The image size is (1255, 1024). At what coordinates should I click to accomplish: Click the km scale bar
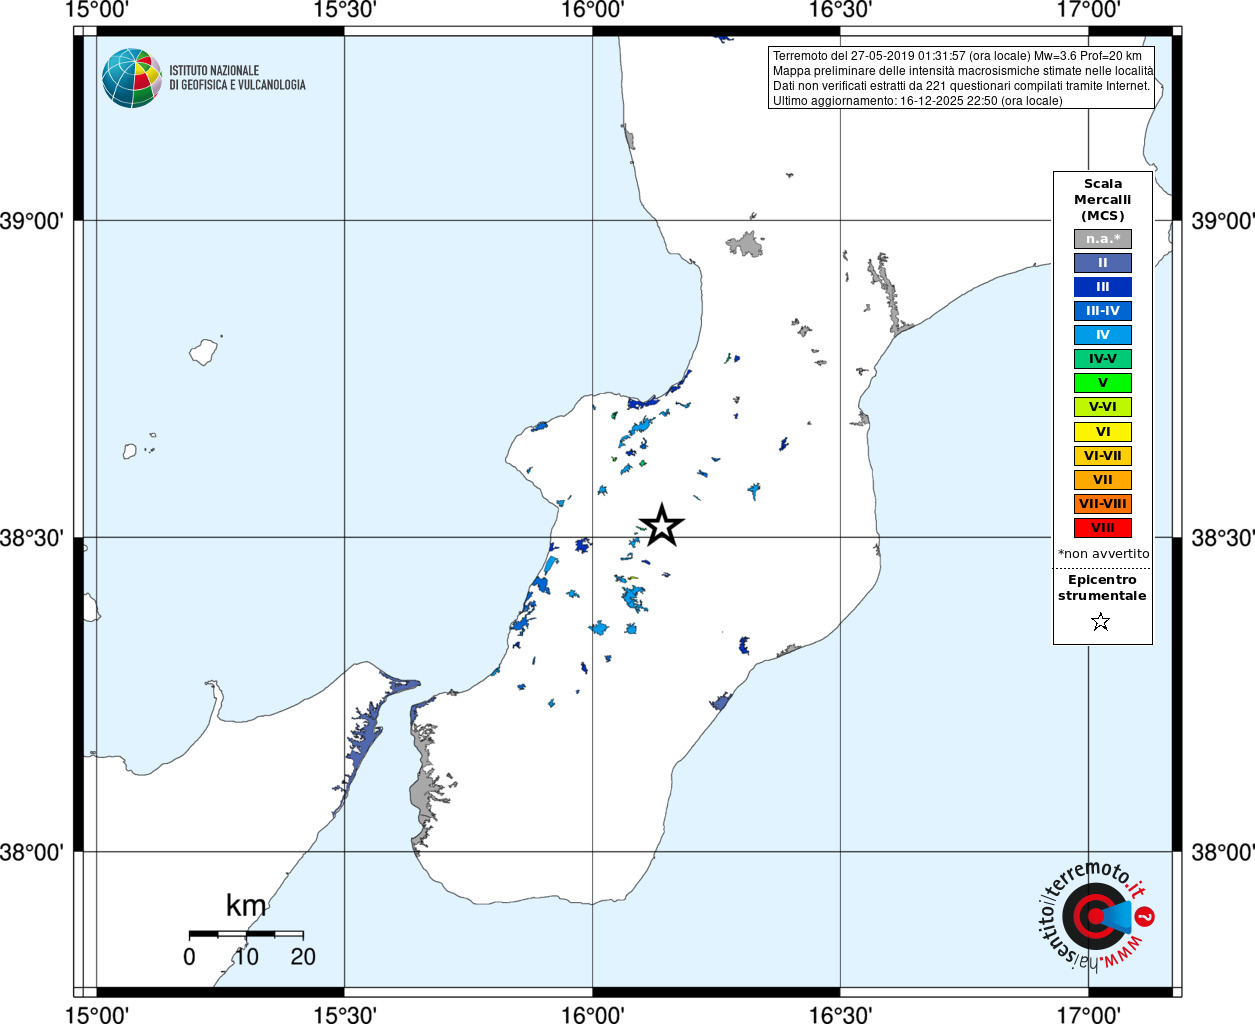pyautogui.click(x=246, y=934)
